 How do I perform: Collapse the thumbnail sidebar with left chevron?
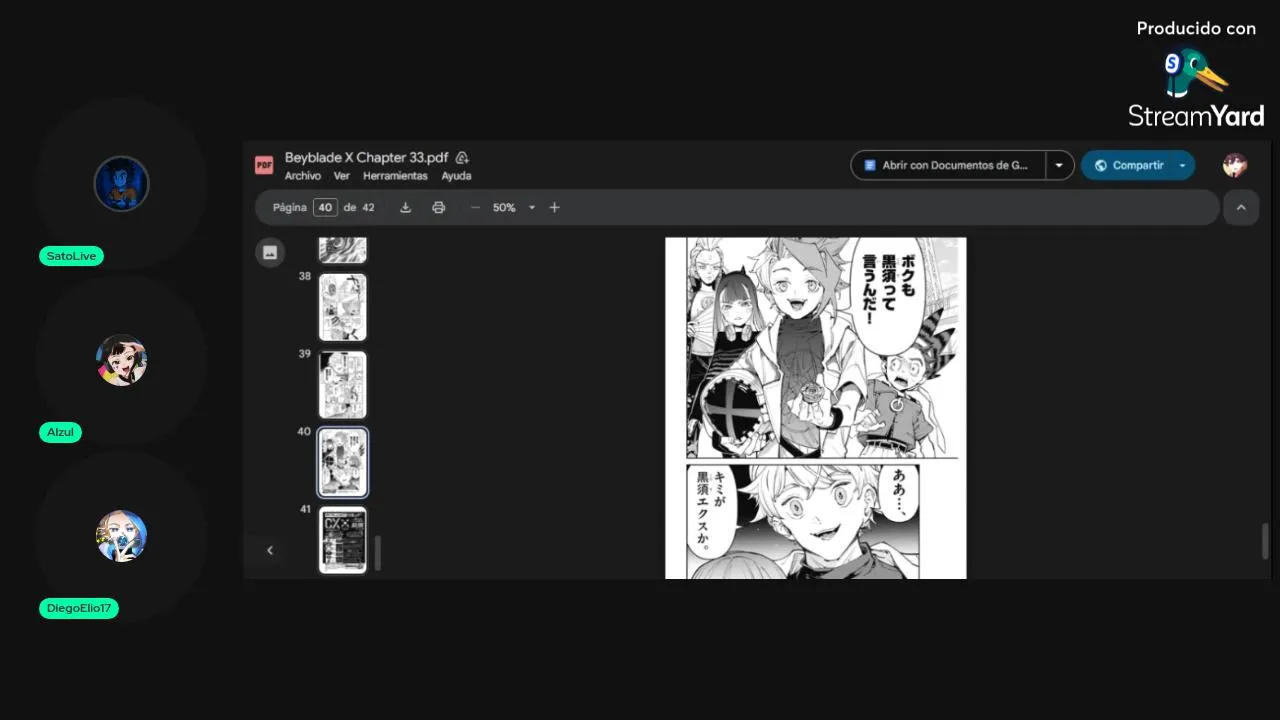pos(269,550)
